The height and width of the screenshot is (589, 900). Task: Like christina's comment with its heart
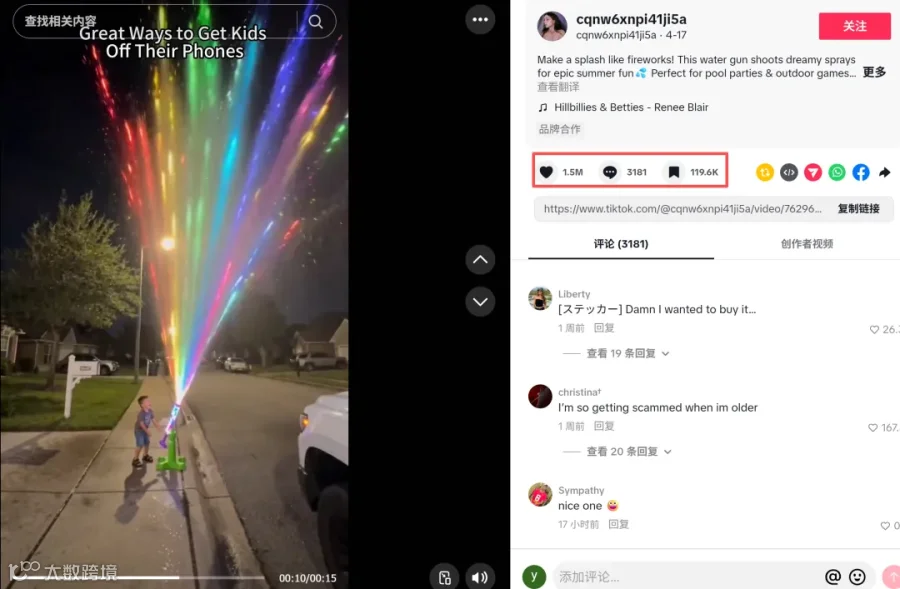tap(873, 428)
